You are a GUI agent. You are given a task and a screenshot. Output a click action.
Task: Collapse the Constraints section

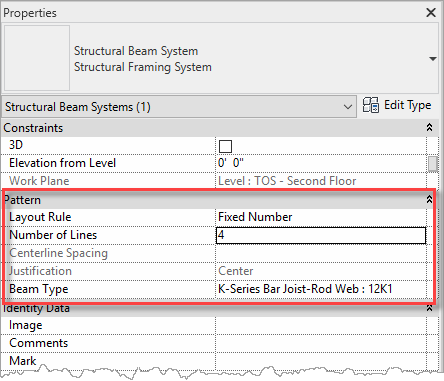click(430, 127)
